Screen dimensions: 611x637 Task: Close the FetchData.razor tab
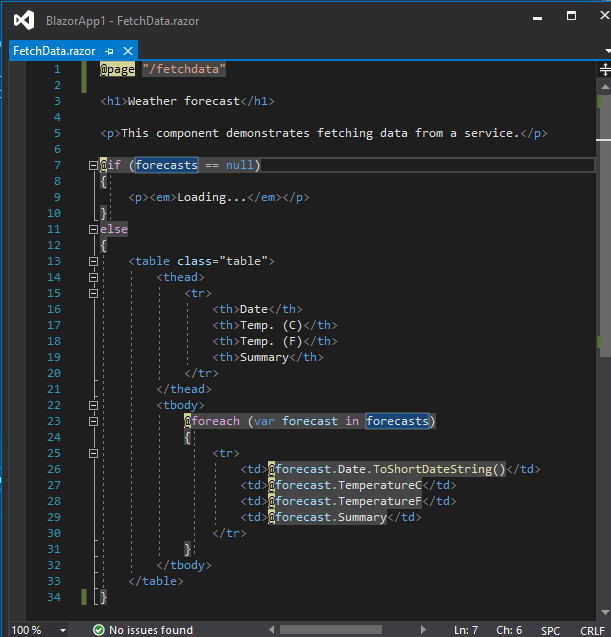click(127, 50)
